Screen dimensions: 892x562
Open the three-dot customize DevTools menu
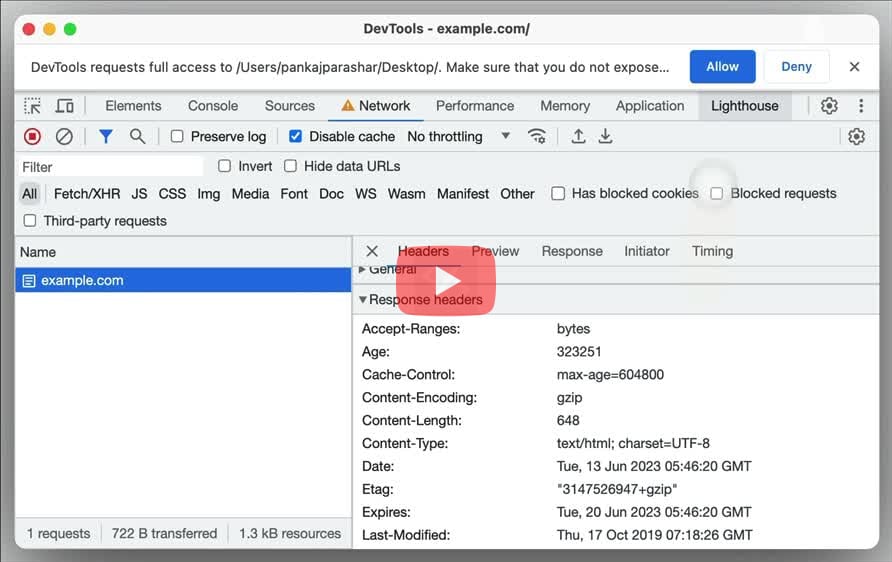861,106
